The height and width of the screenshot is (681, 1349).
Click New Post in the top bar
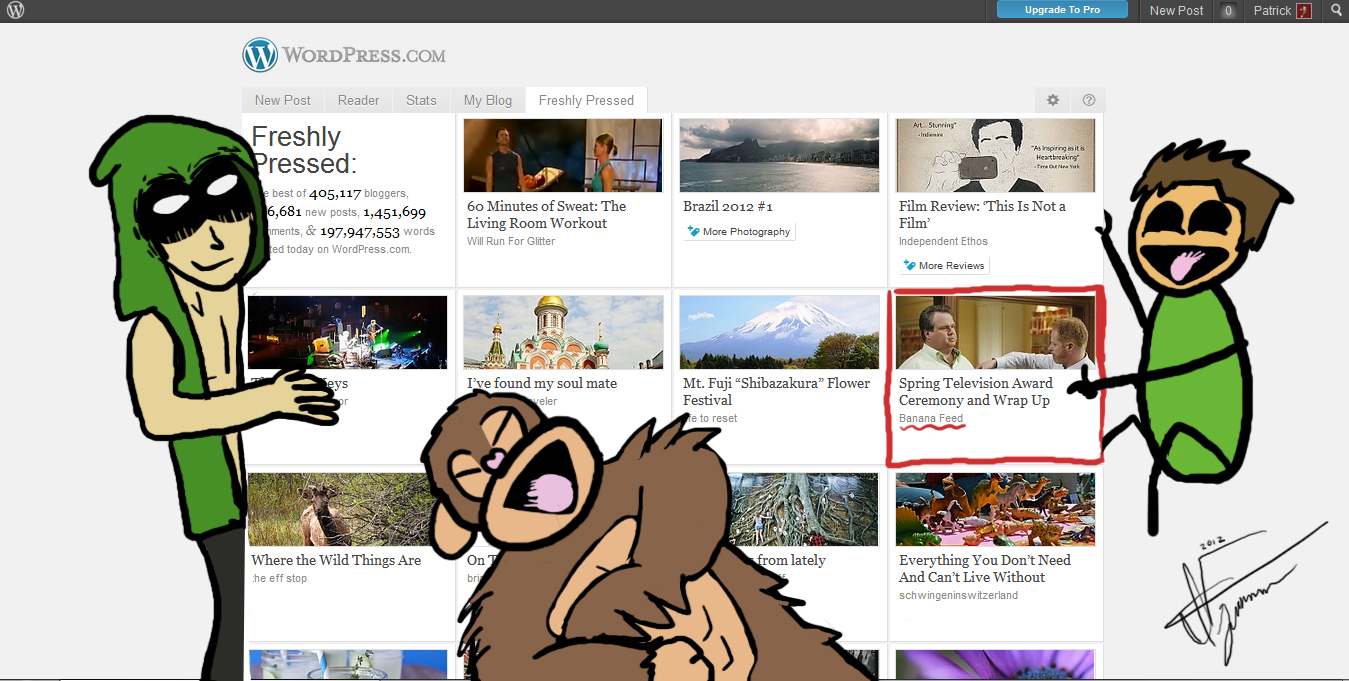[1176, 11]
